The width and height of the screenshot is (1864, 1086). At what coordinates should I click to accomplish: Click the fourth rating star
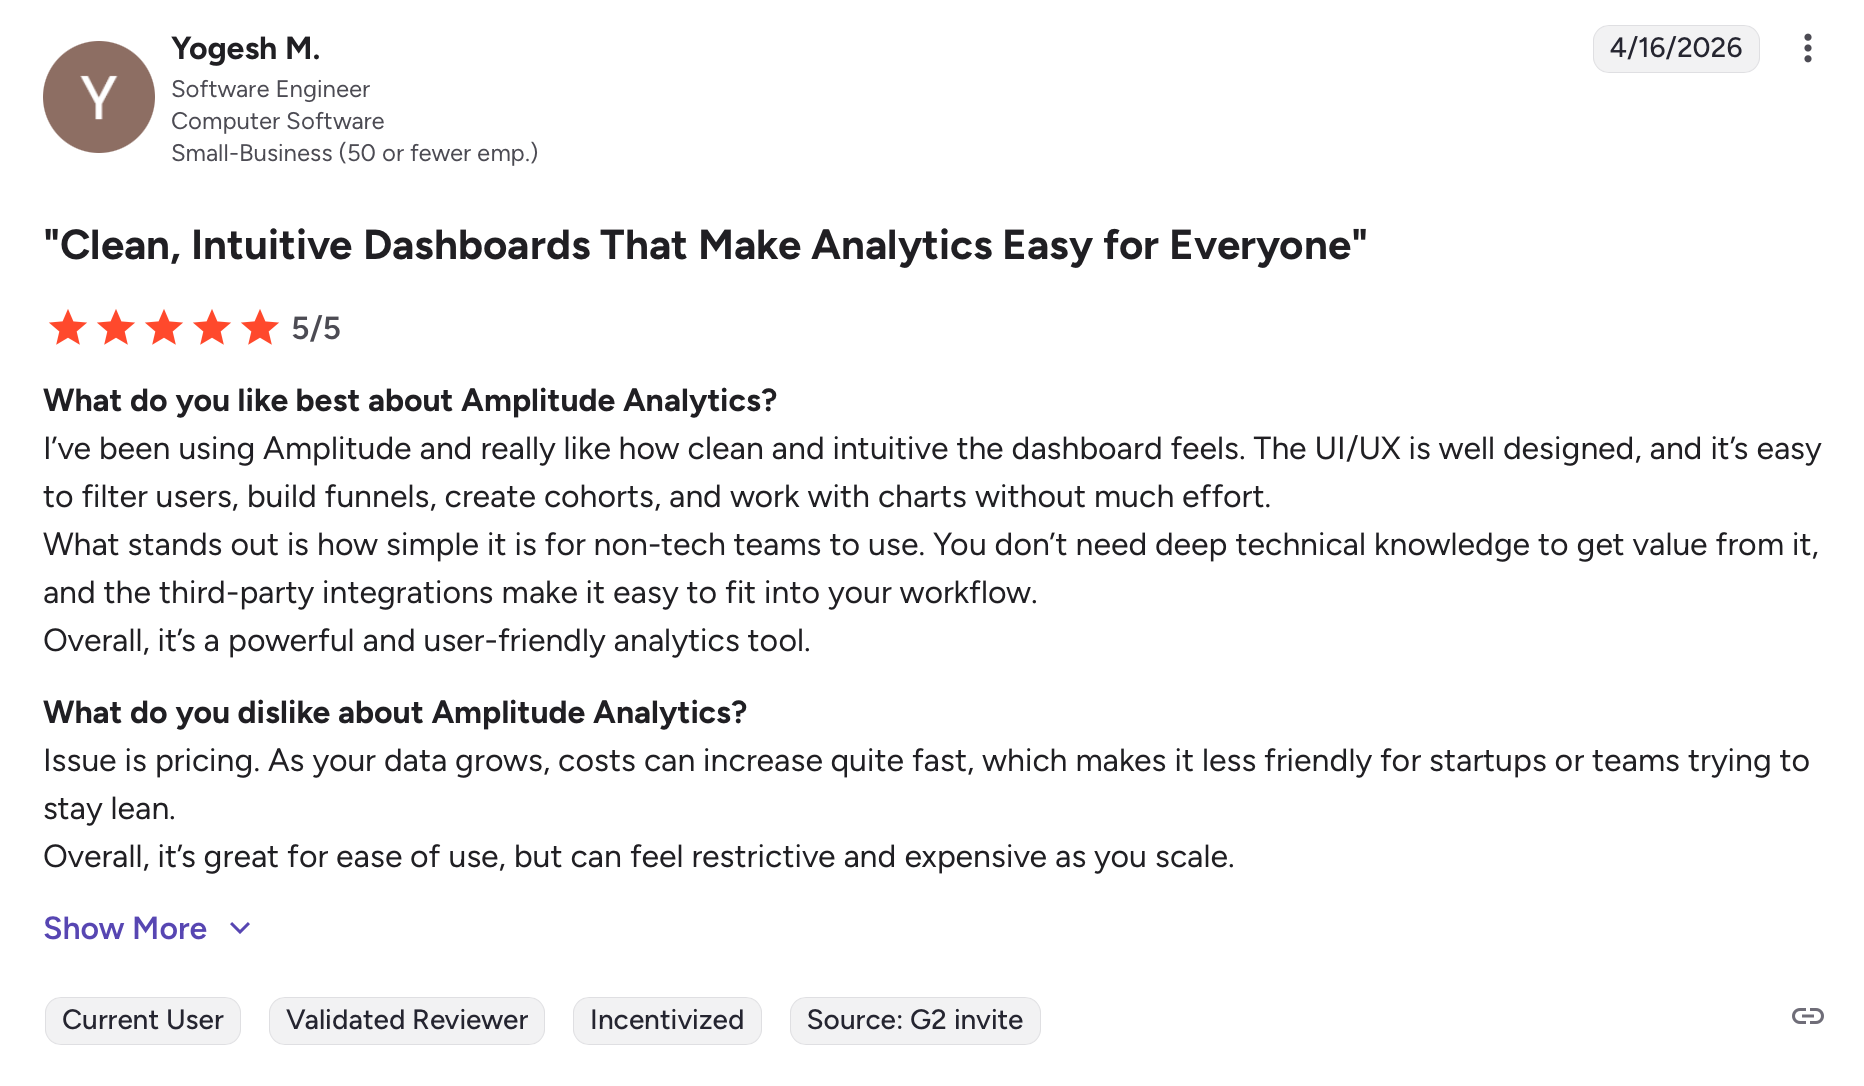tap(212, 328)
